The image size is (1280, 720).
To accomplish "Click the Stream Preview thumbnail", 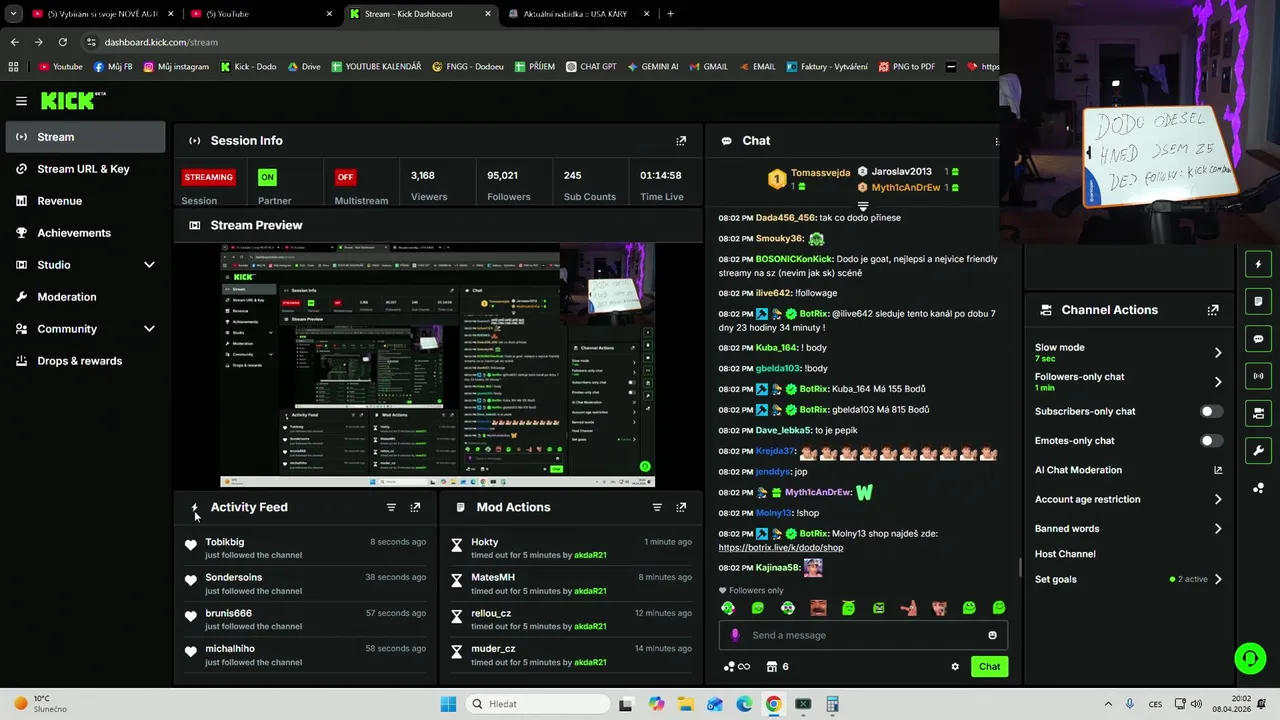I will [x=438, y=365].
